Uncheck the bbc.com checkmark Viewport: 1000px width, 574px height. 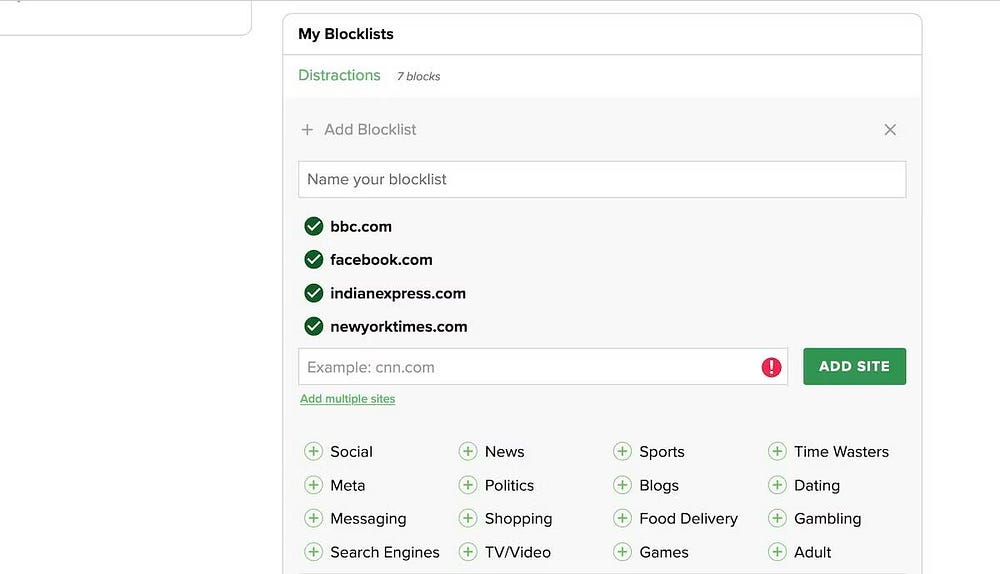click(314, 226)
